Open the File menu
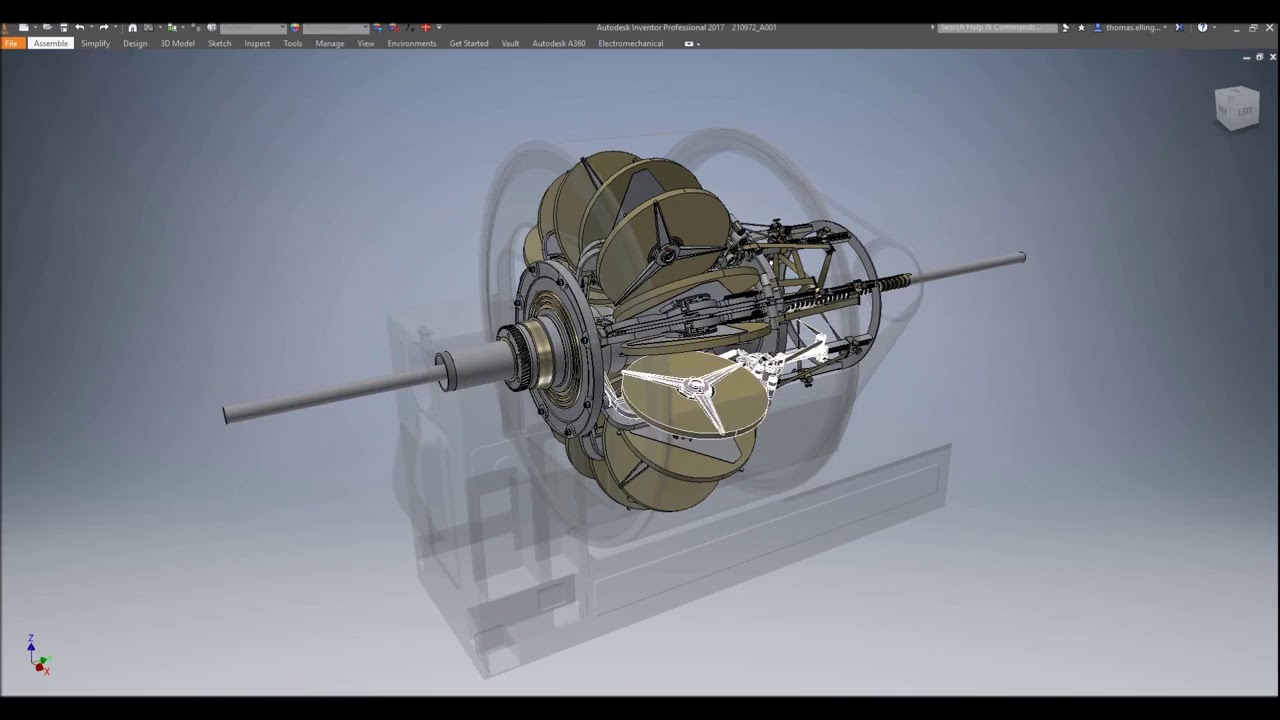This screenshot has height=720, width=1280. 11,43
